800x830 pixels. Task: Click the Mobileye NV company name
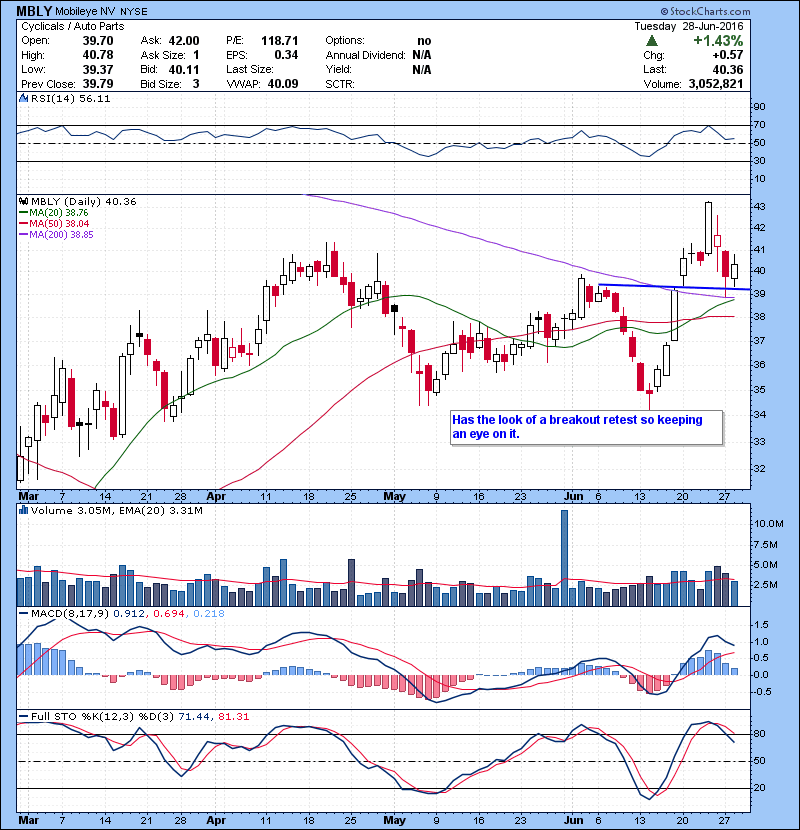[85, 11]
